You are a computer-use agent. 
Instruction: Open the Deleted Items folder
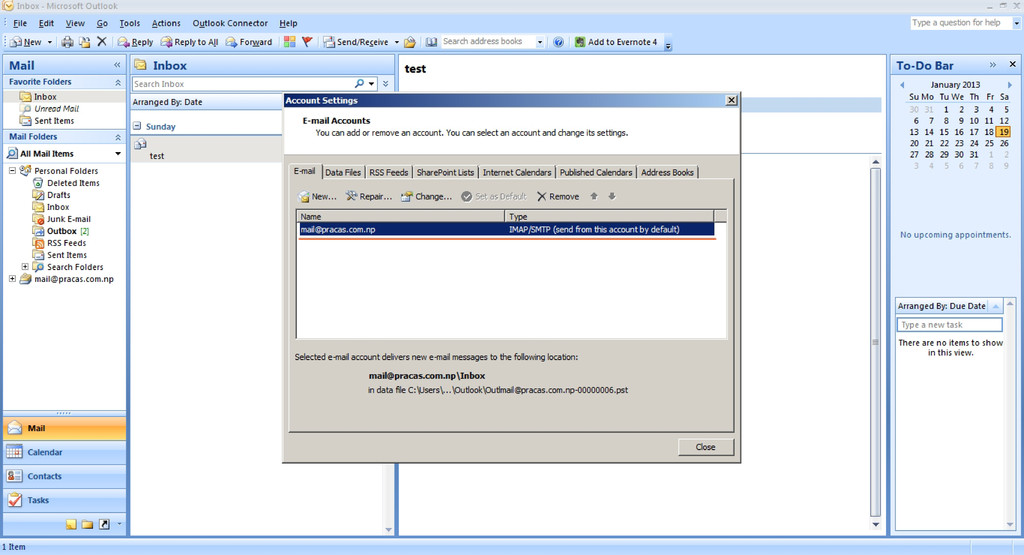click(x=73, y=183)
